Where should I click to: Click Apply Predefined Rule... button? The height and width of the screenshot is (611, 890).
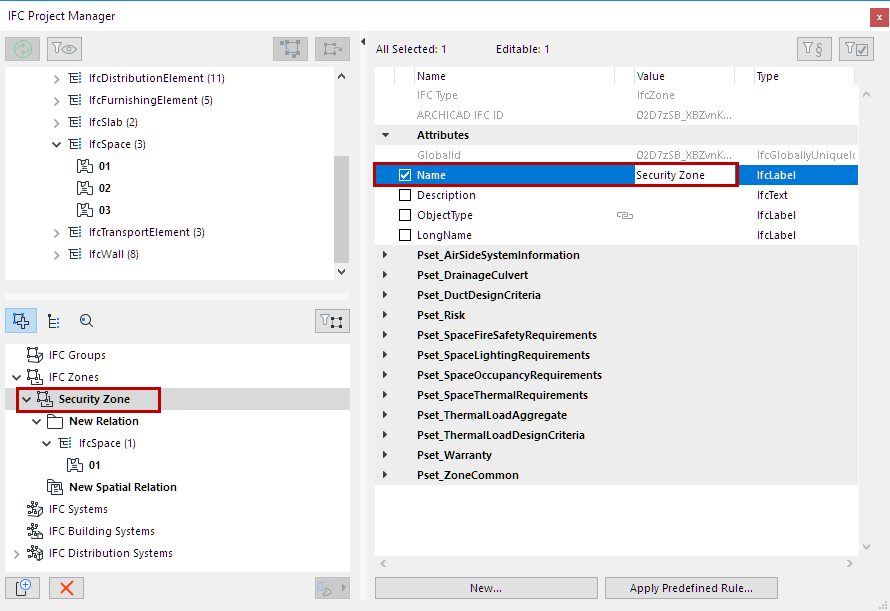(691, 588)
